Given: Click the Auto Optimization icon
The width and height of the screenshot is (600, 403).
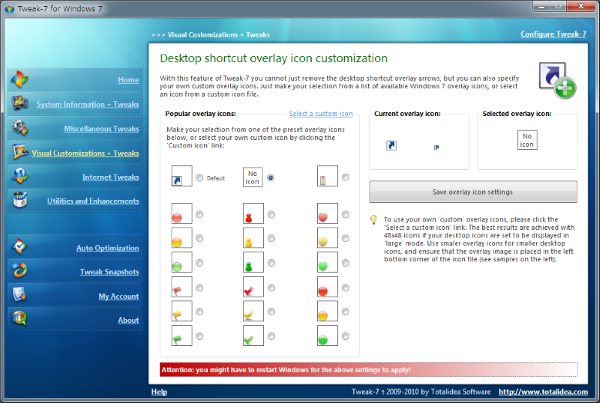Looking at the screenshot, I should click(20, 247).
